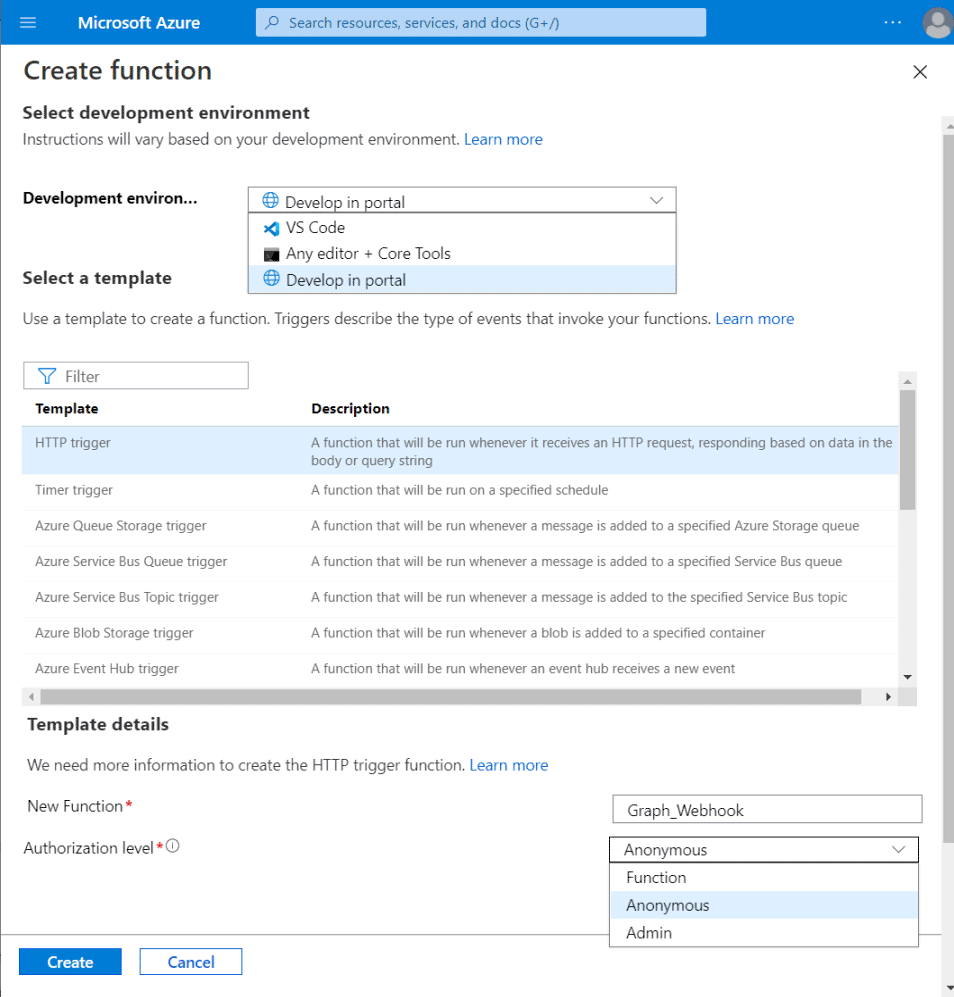Image resolution: width=954 pixels, height=997 pixels.
Task: Click the template list vertical scrollbar thumb
Action: pyautogui.click(x=908, y=450)
